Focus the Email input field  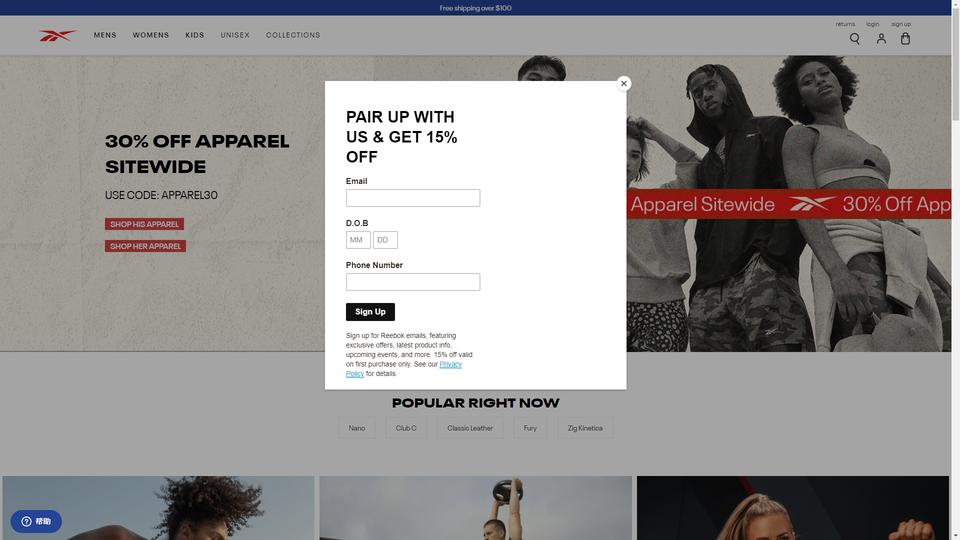pos(413,198)
